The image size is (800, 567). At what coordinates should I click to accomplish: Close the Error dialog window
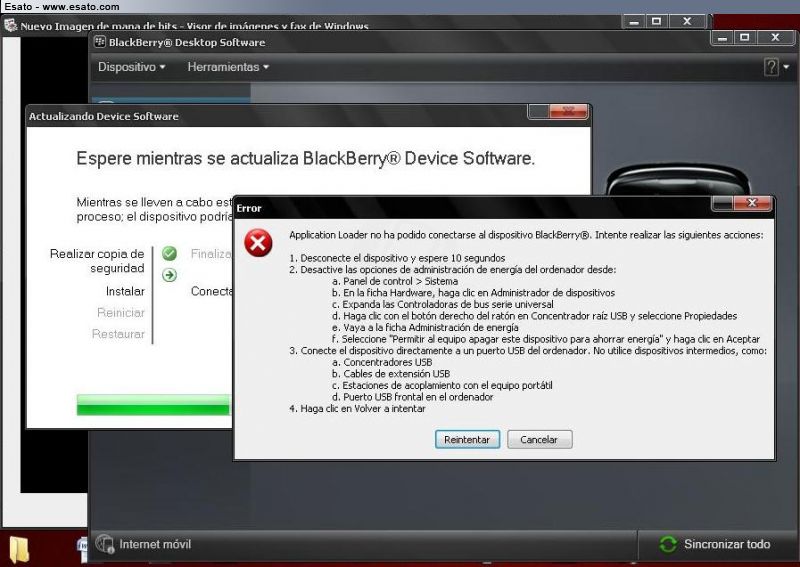(752, 203)
